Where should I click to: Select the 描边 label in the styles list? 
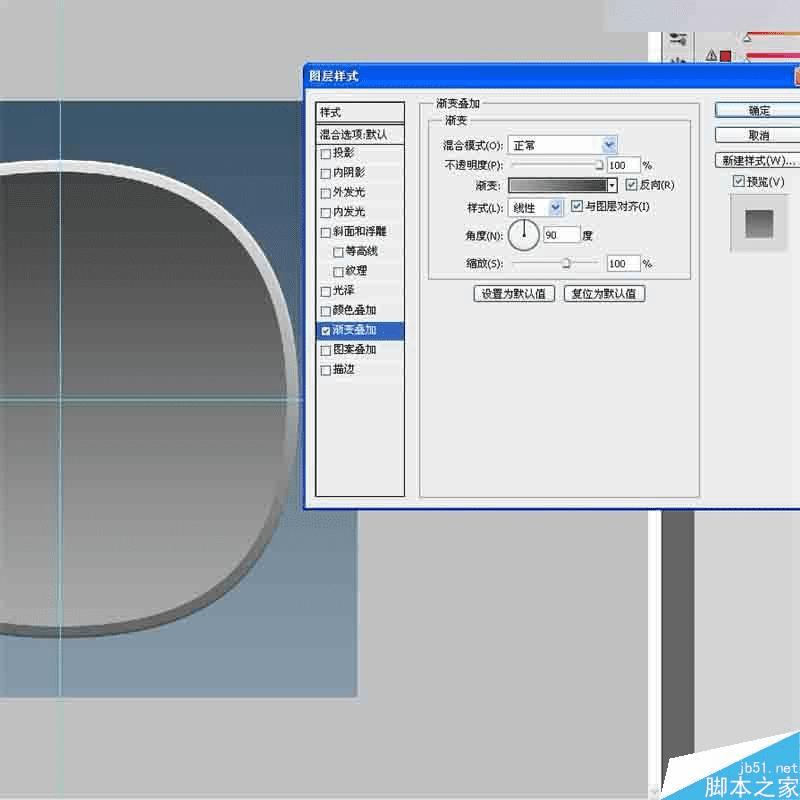(x=343, y=369)
